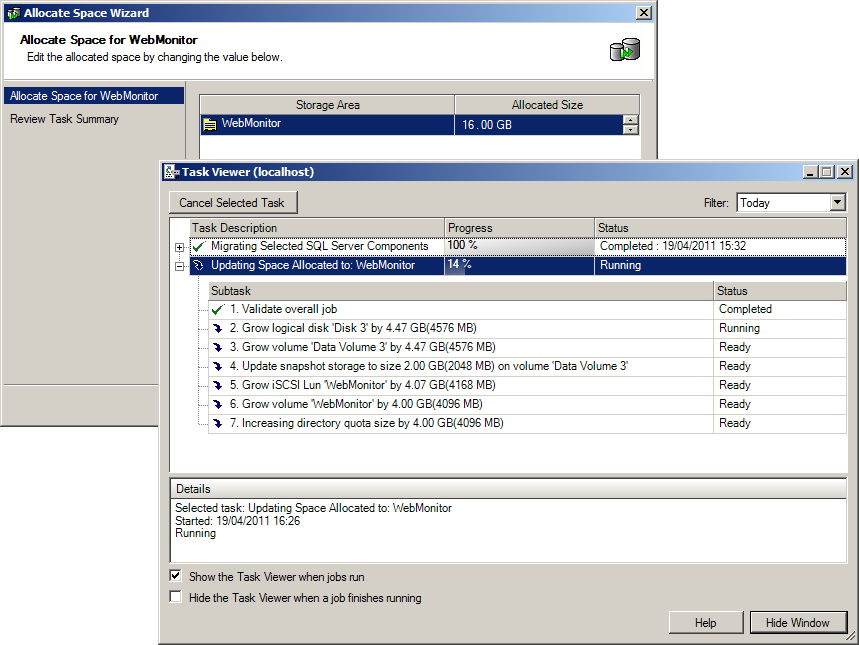Image resolution: width=859 pixels, height=645 pixels.
Task: Click the Task Viewer title bar icon
Action: [172, 172]
